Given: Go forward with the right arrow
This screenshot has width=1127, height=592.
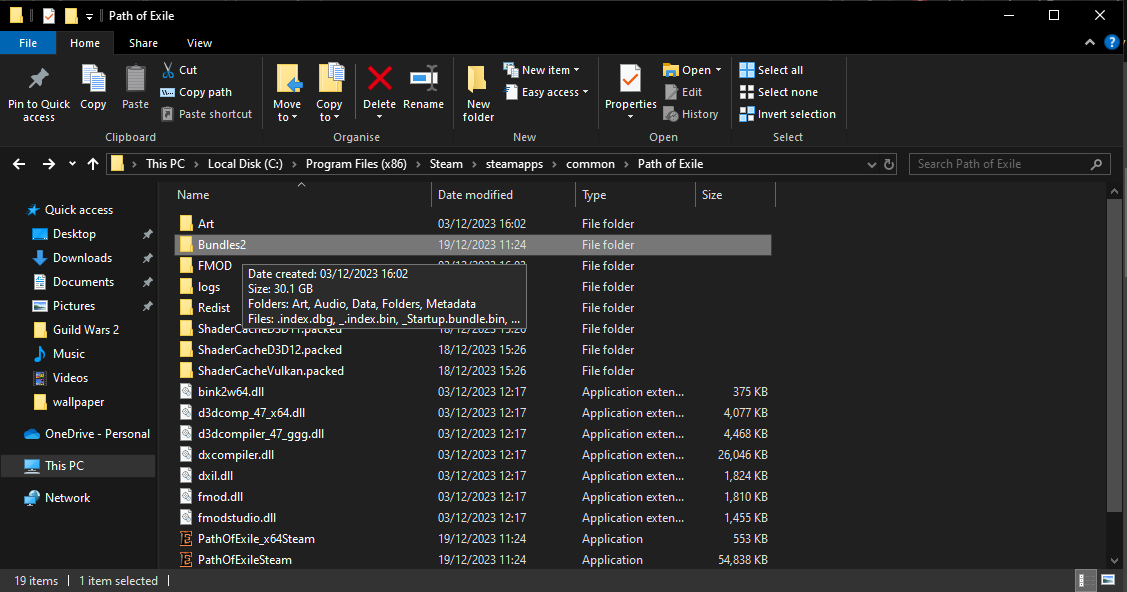Looking at the screenshot, I should point(48,165).
